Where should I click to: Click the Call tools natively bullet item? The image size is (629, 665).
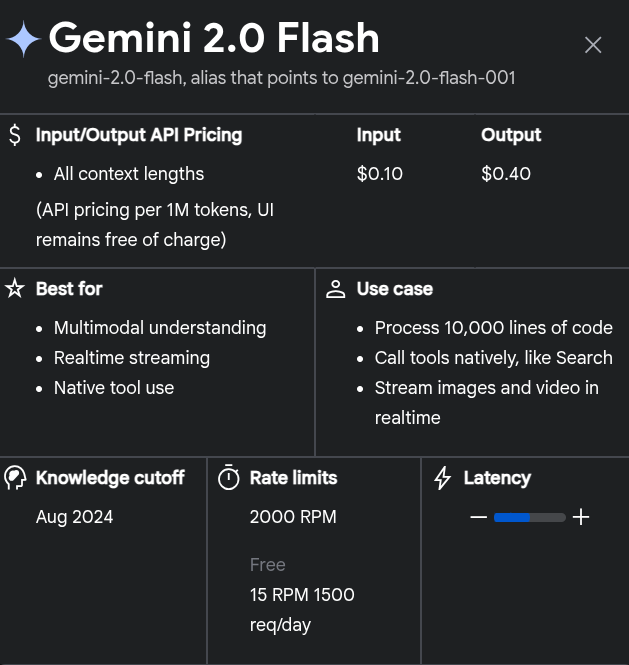(x=493, y=358)
